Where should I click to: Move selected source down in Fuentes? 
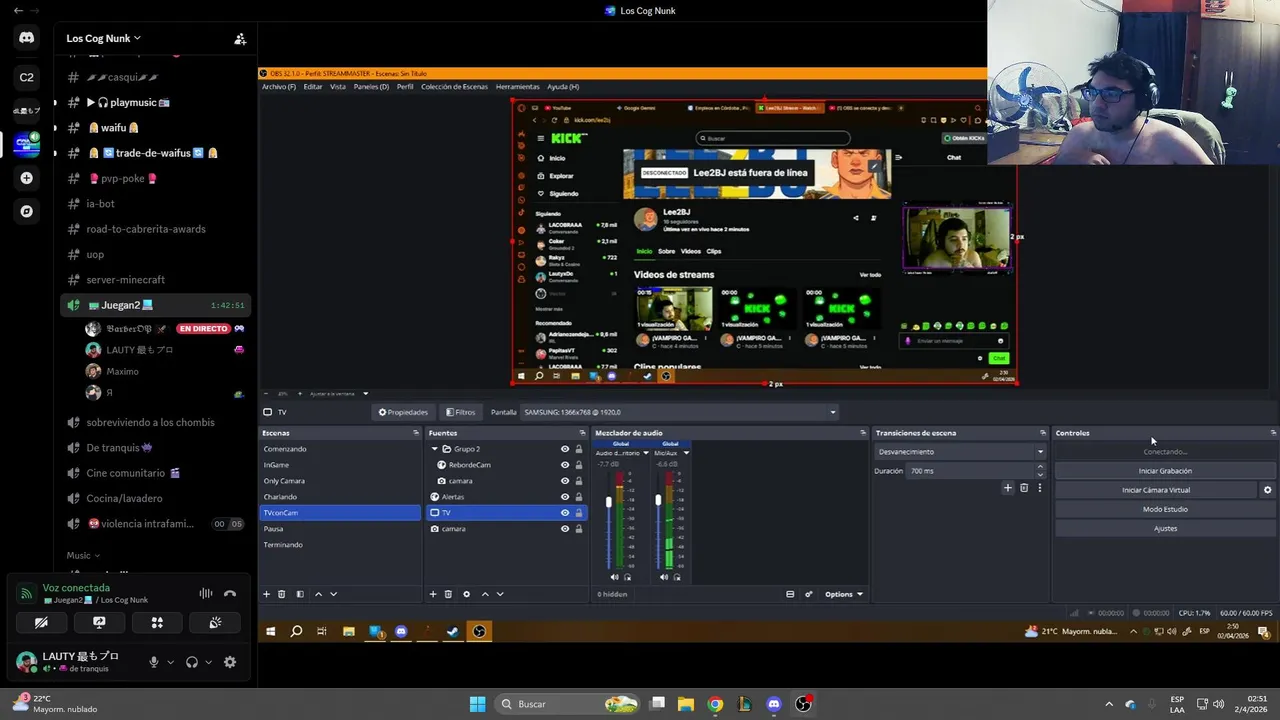(x=500, y=594)
